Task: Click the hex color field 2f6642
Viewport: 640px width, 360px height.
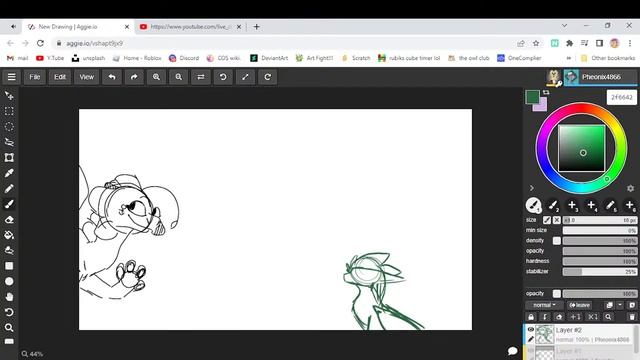Action: tap(622, 97)
